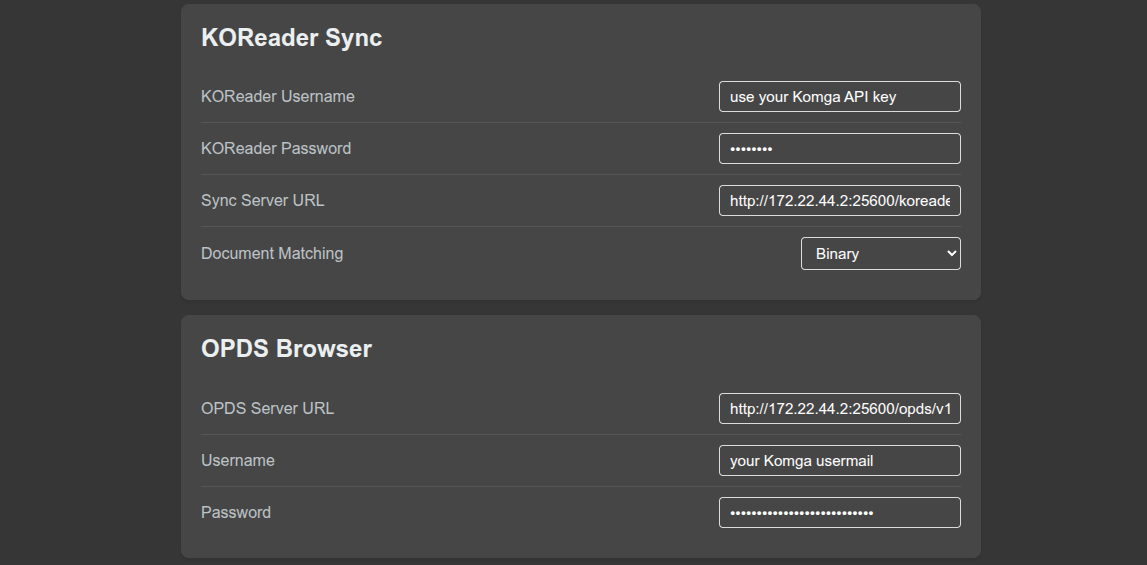1147x565 pixels.
Task: Click the OPDS Server URL input
Action: coord(839,409)
